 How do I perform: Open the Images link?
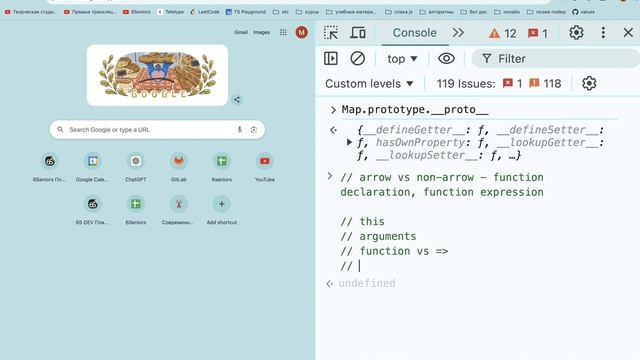[261, 32]
